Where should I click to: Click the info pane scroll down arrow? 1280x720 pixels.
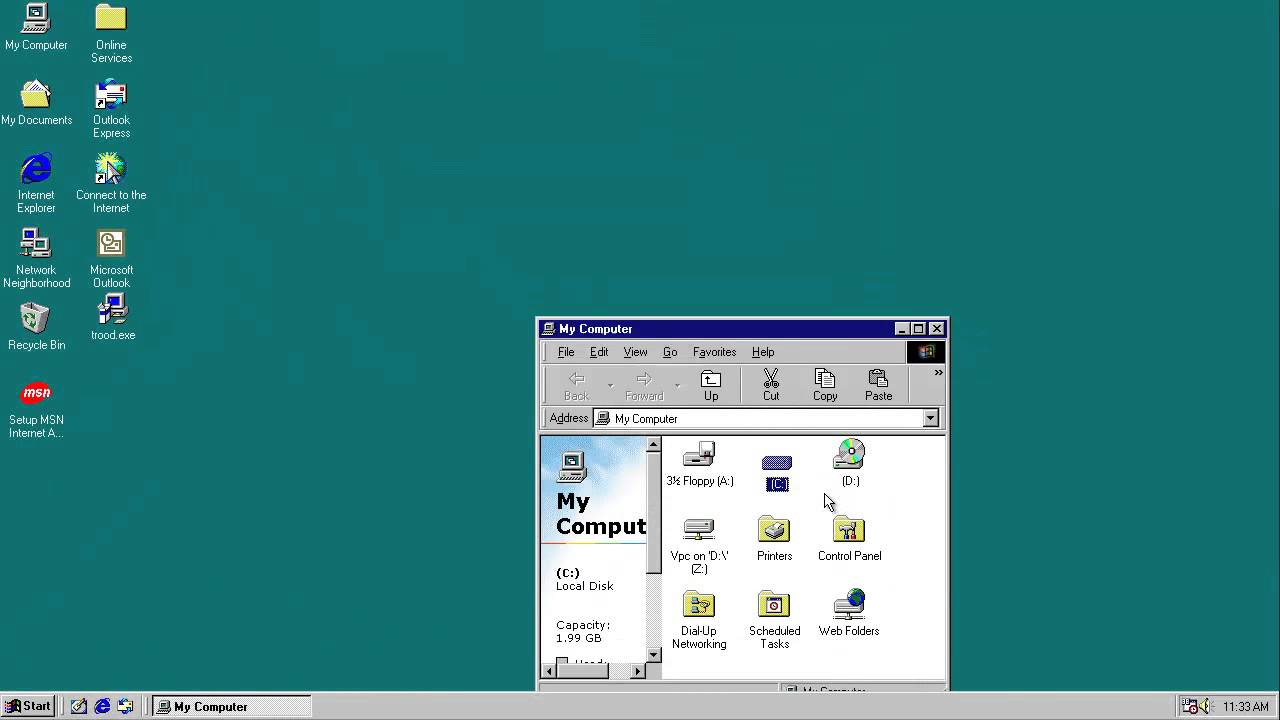click(654, 655)
